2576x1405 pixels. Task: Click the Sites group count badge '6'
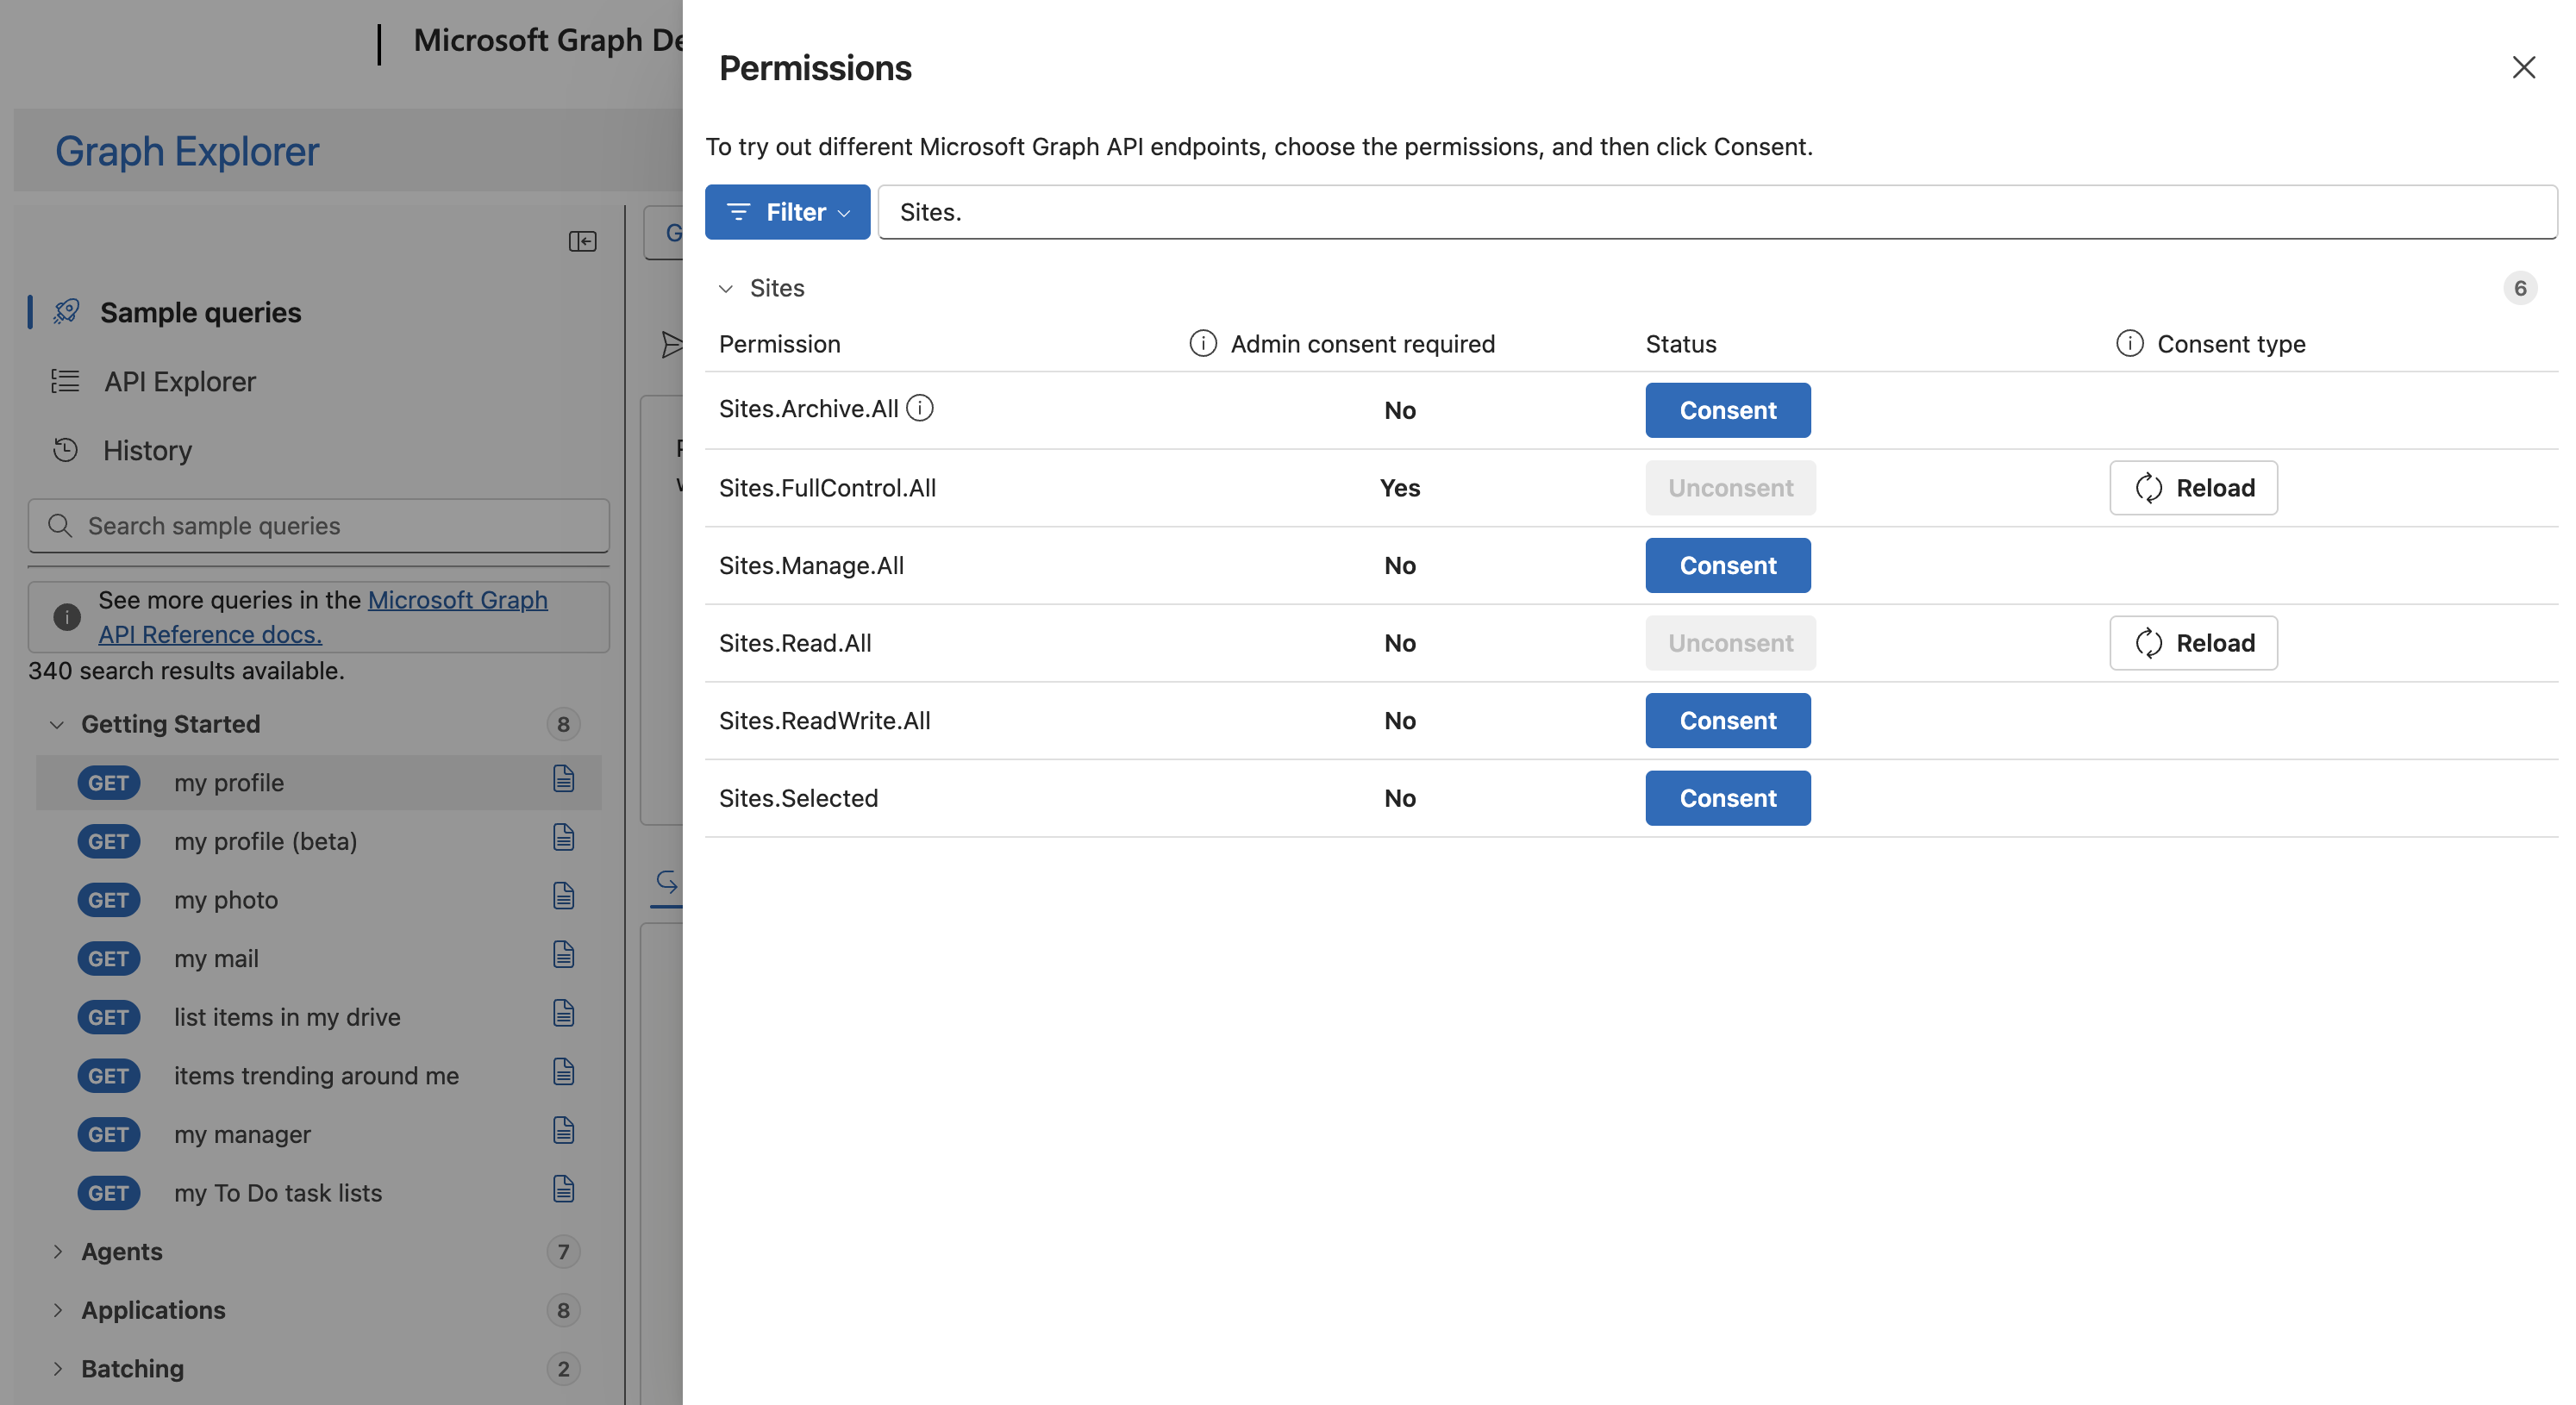[2520, 288]
